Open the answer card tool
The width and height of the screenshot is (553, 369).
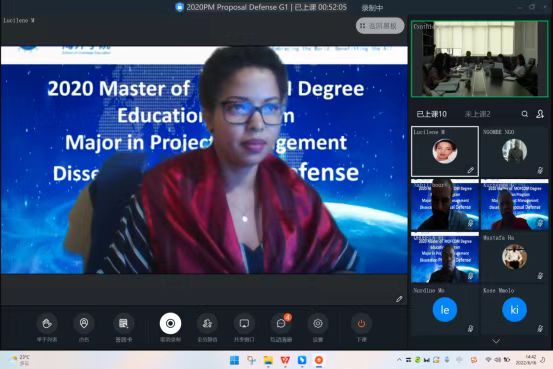[123, 323]
